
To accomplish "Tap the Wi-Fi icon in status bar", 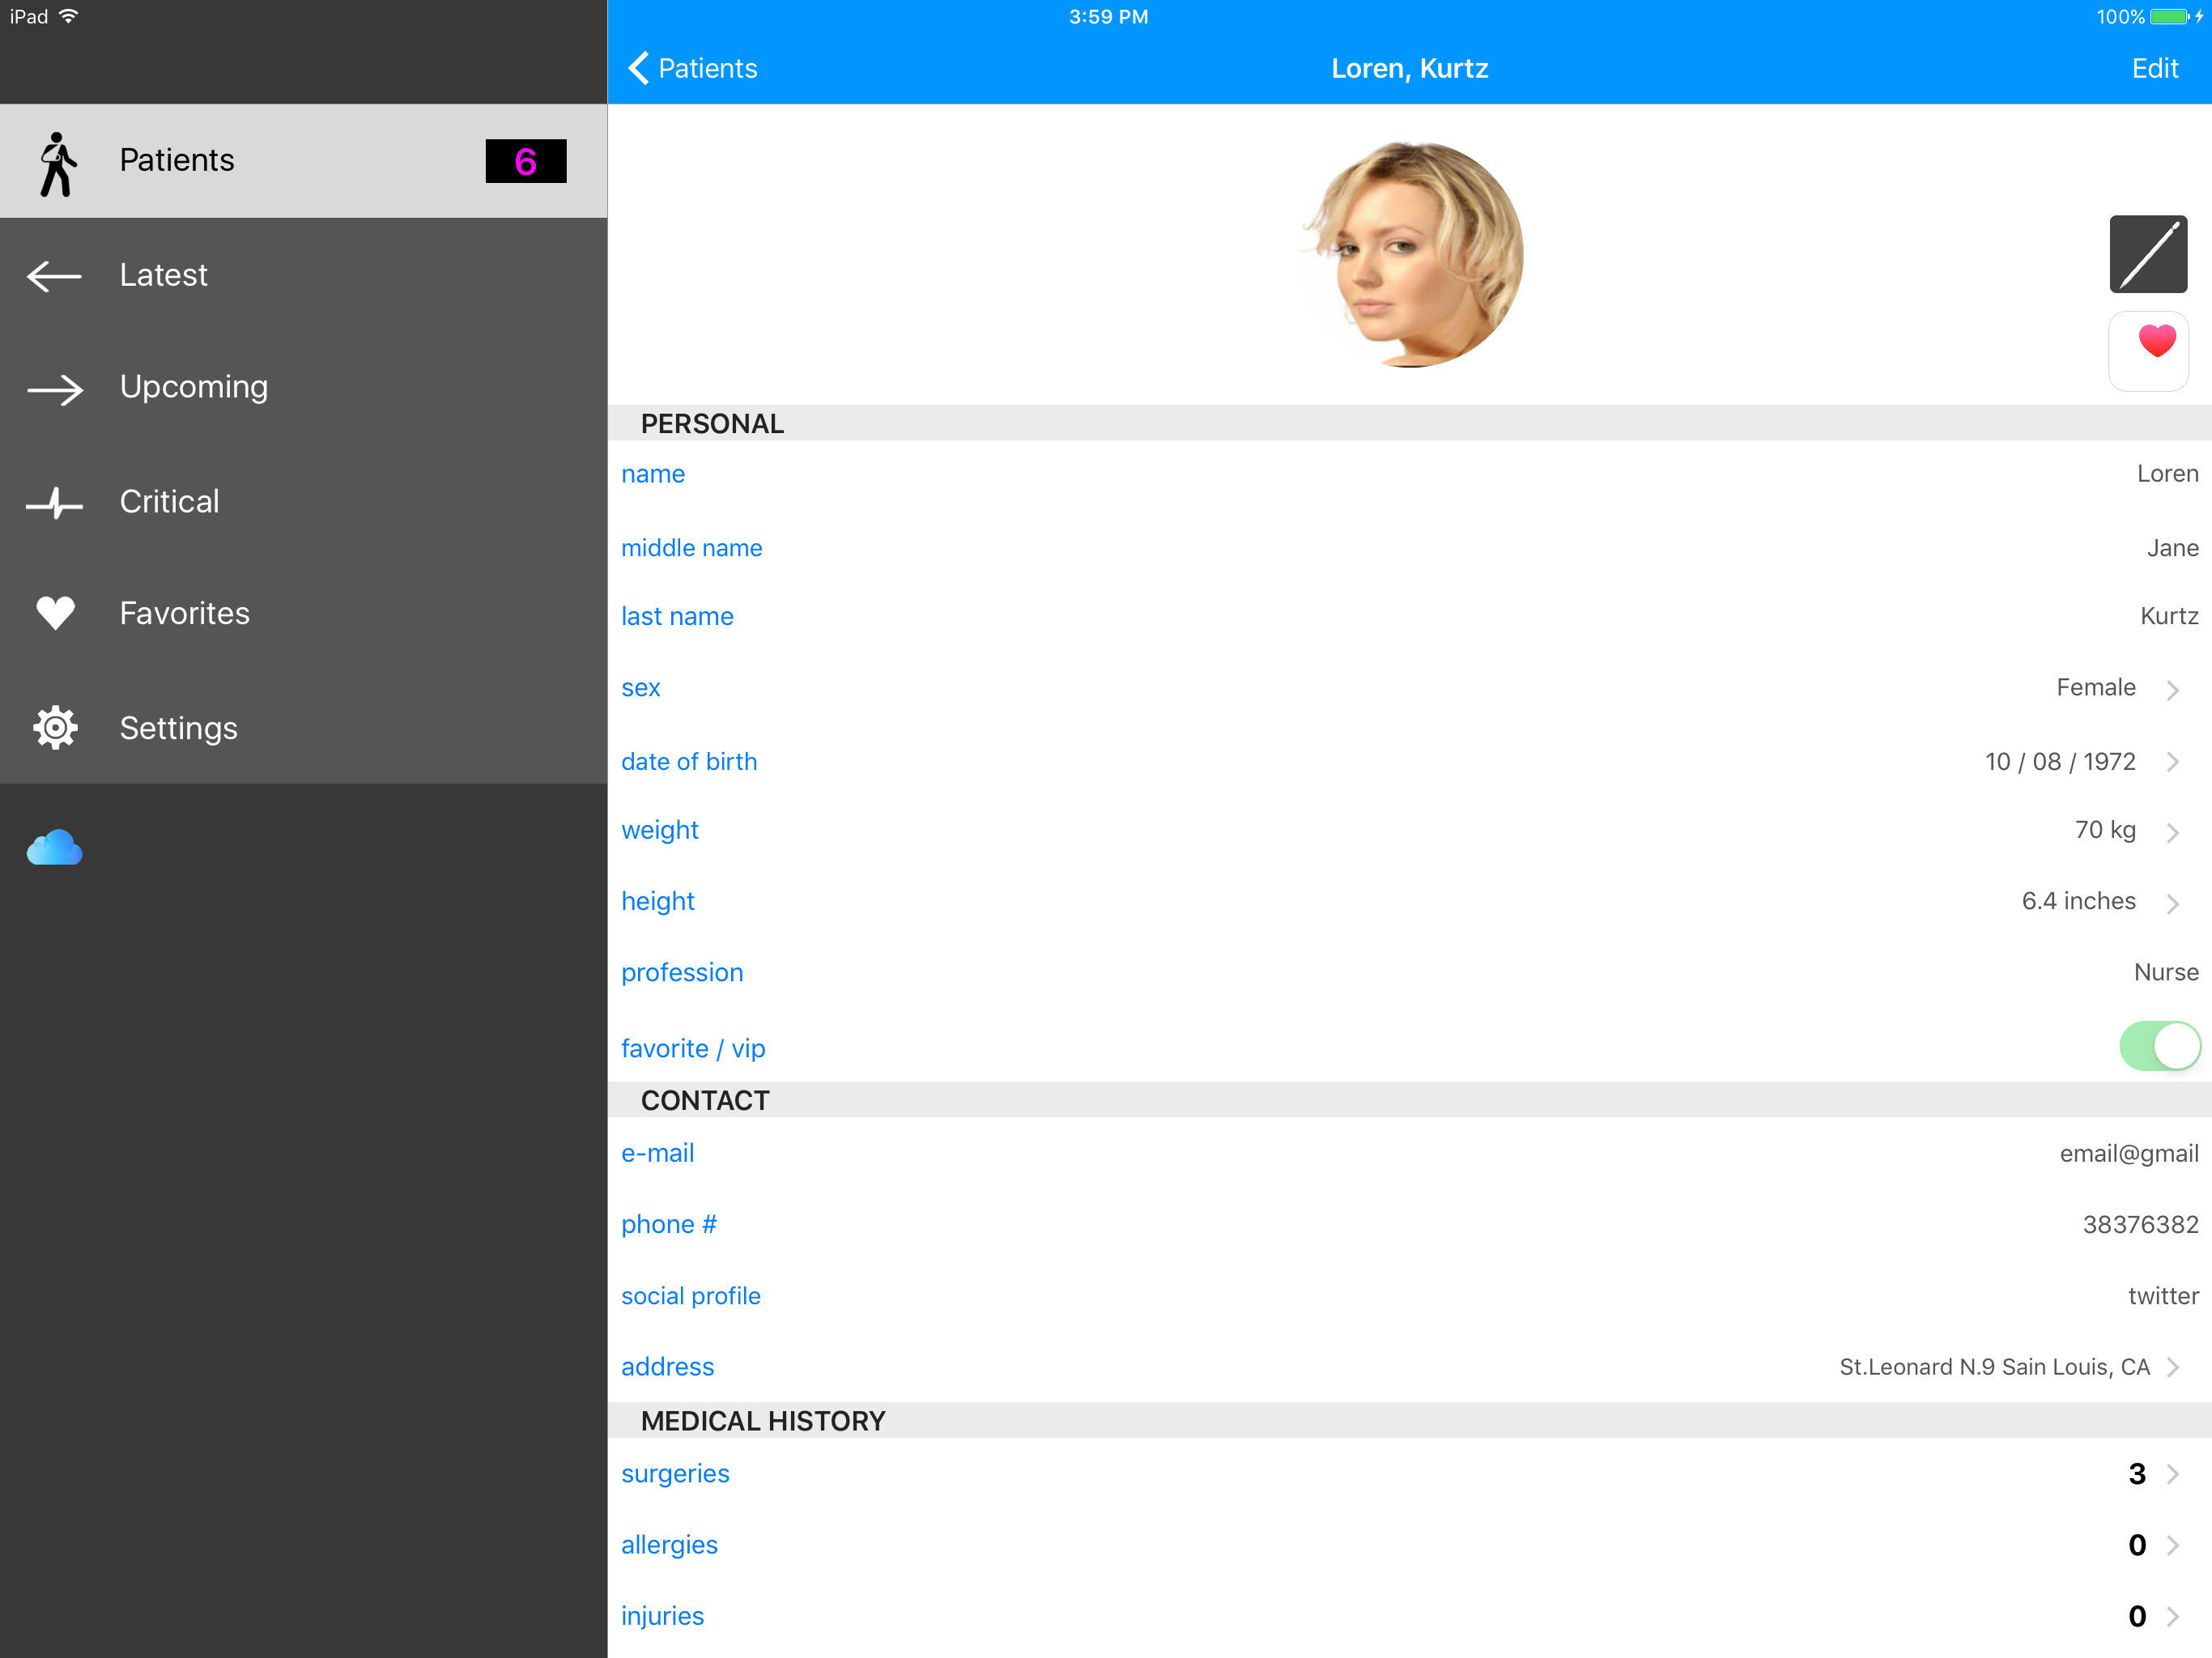I will pos(68,17).
